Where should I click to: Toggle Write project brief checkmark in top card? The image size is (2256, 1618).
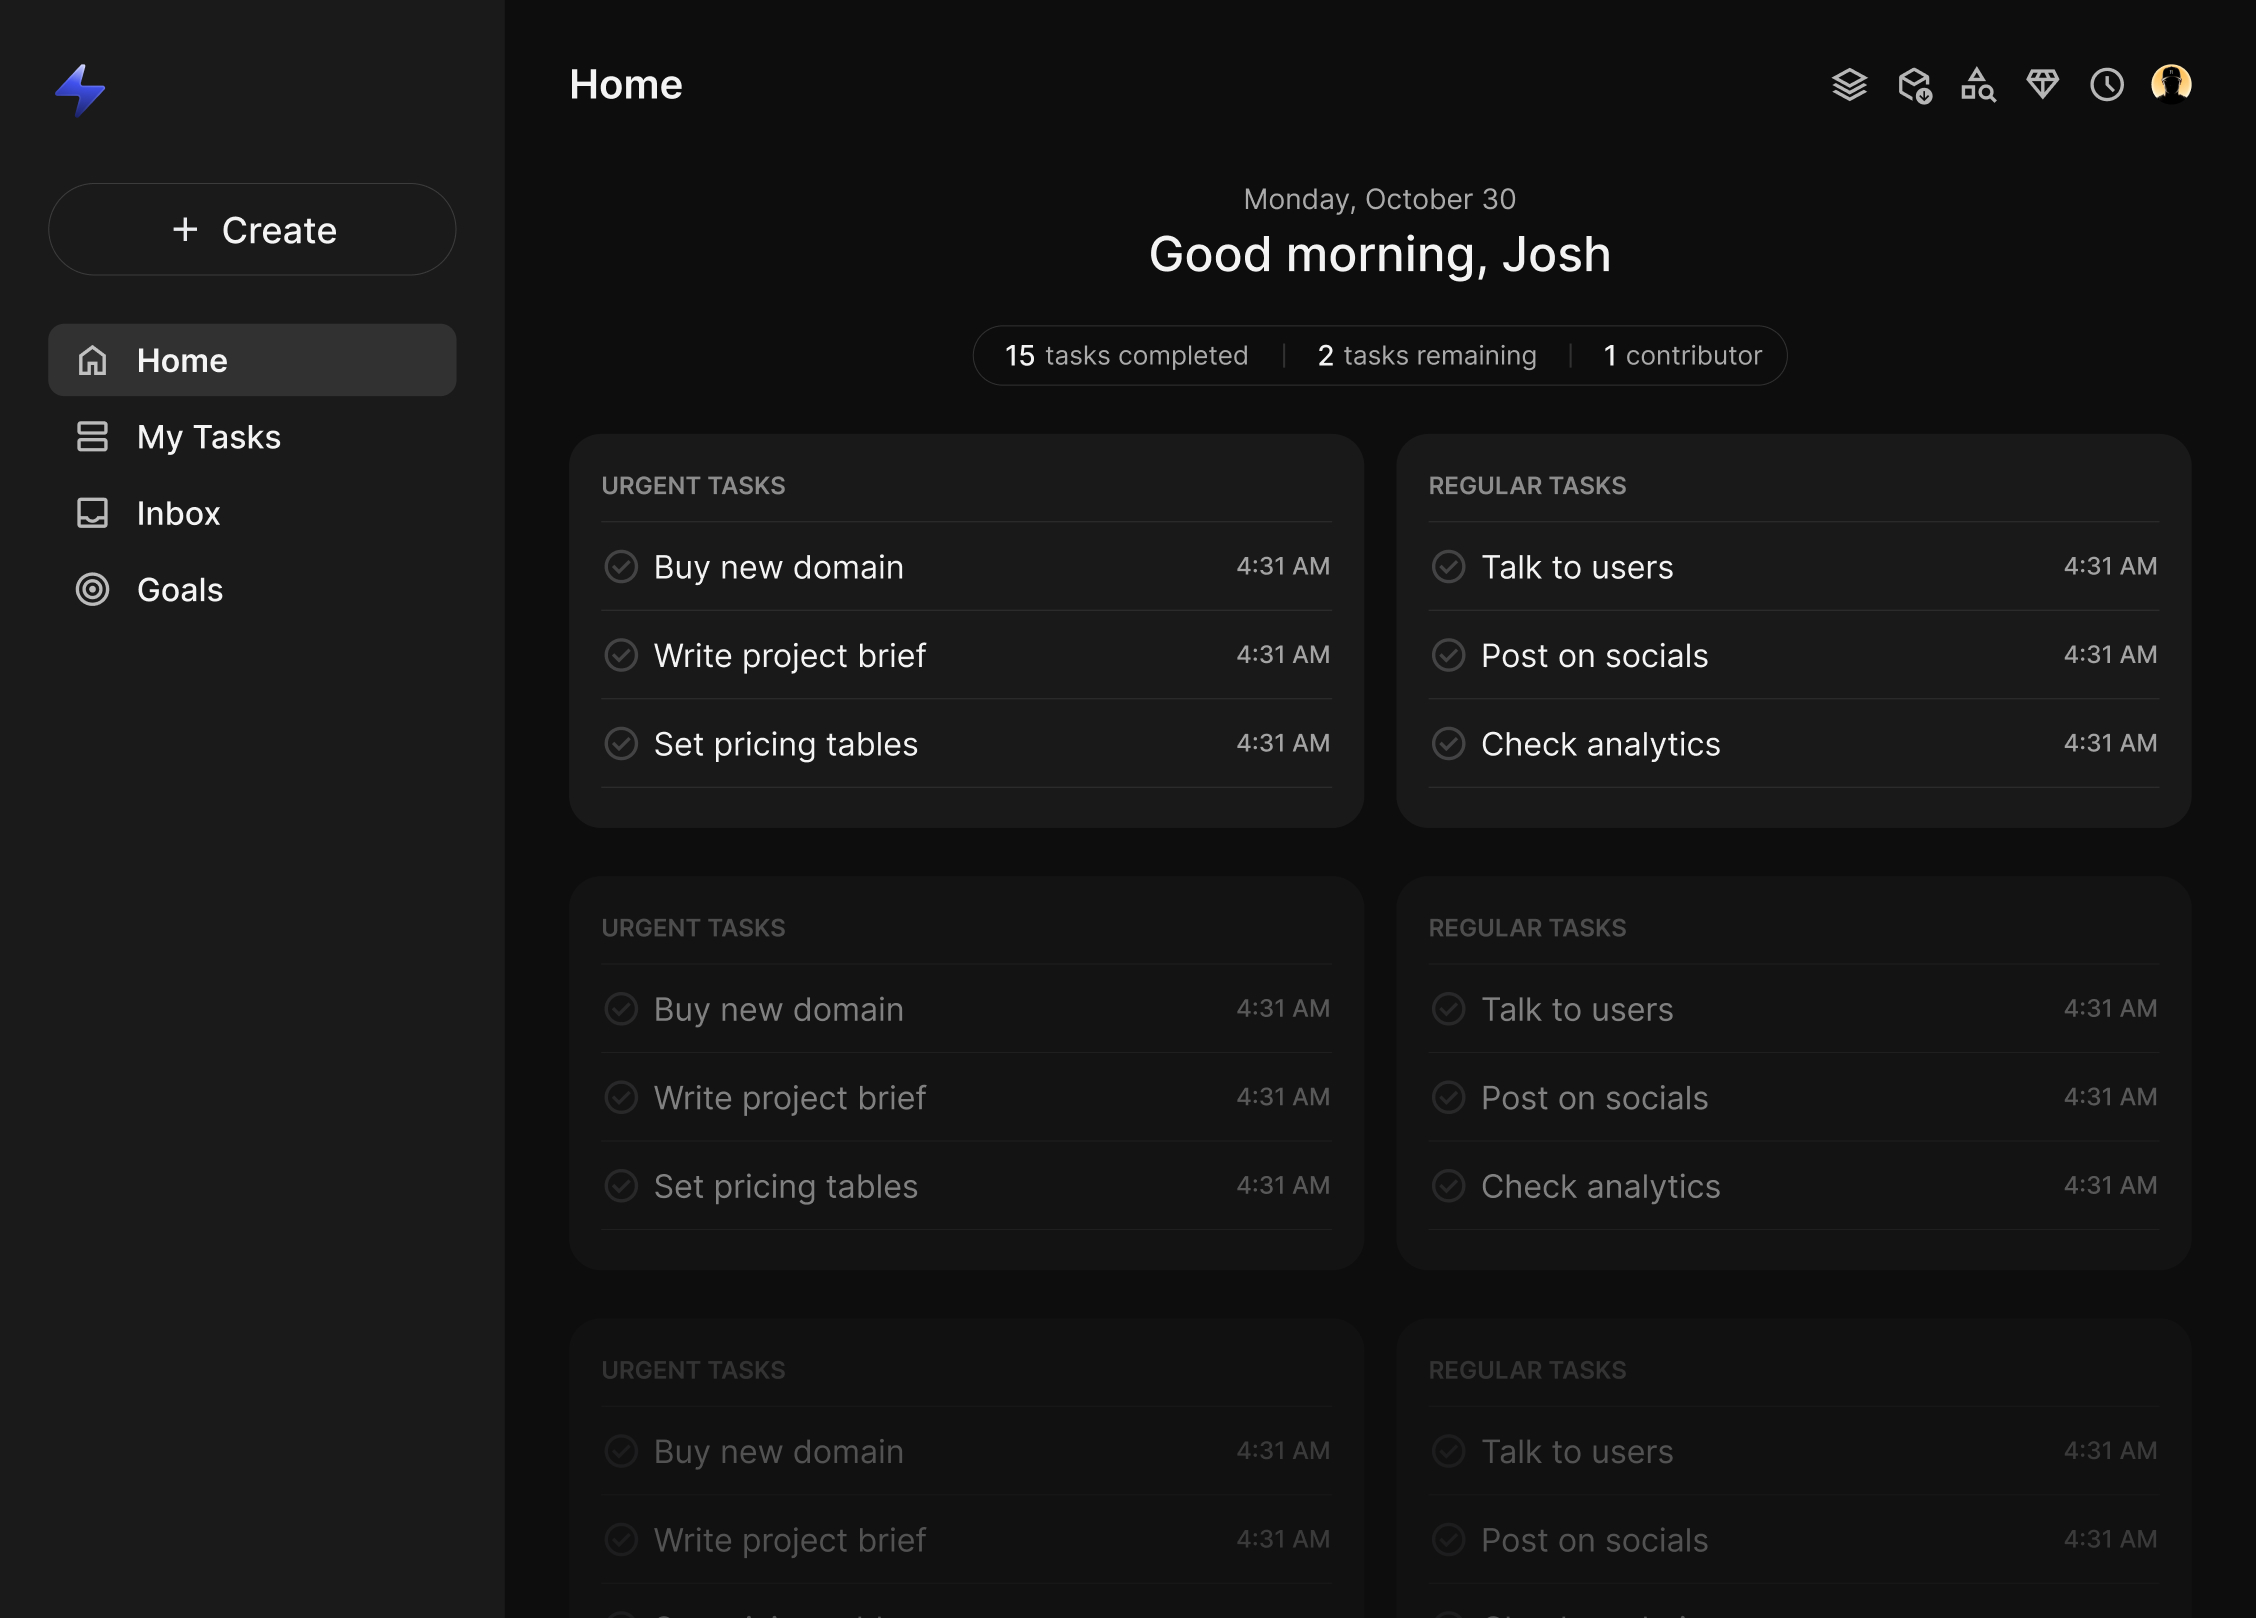click(x=621, y=655)
